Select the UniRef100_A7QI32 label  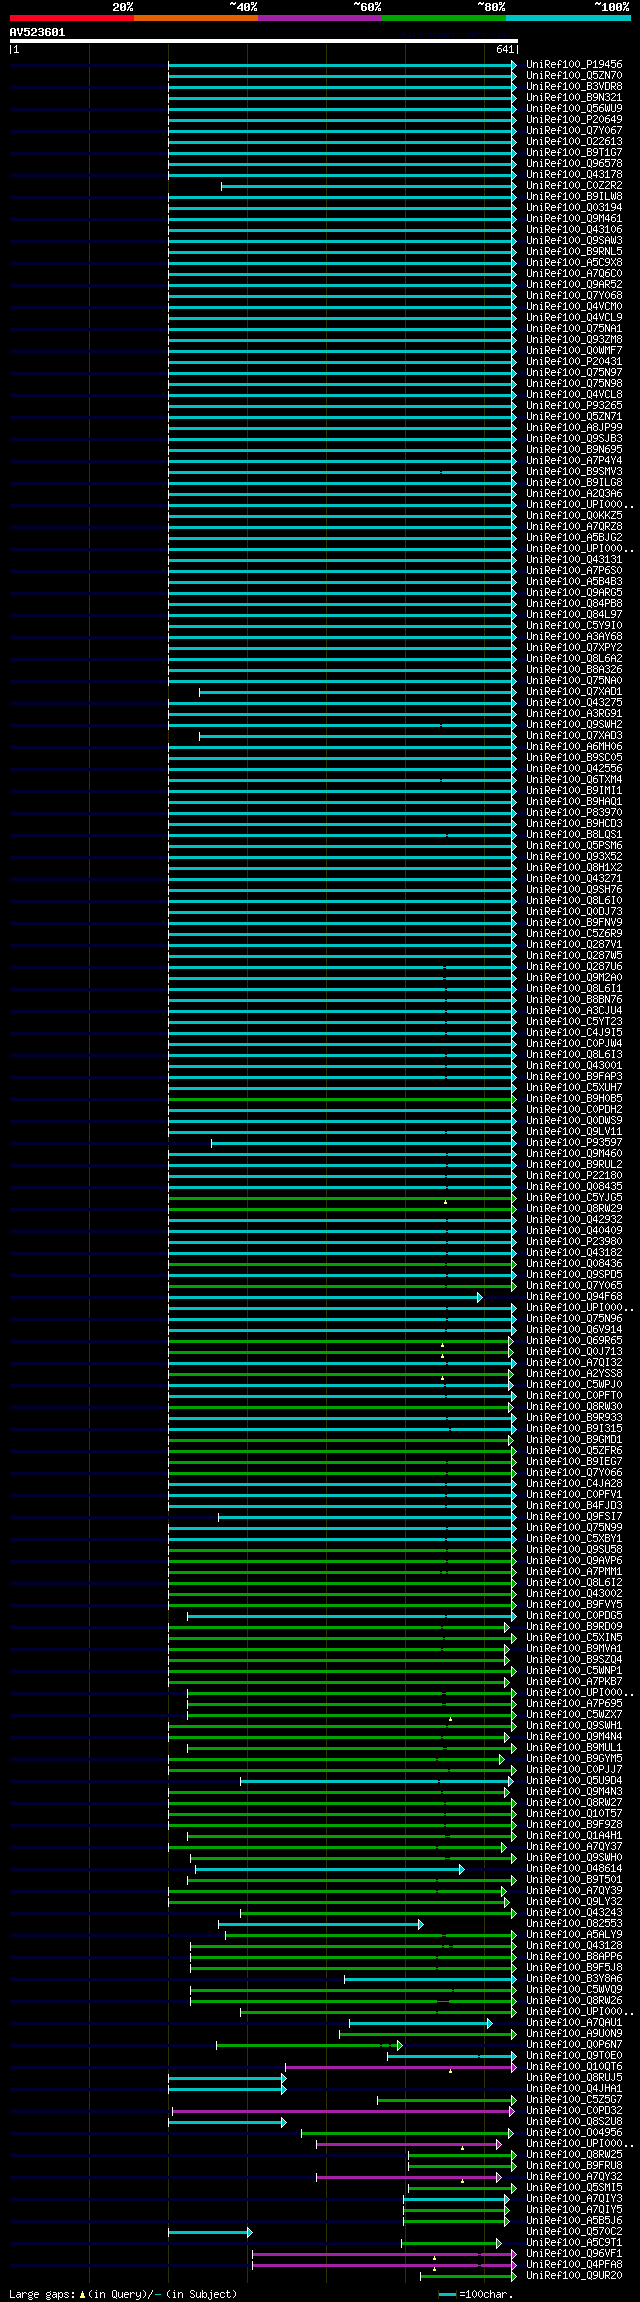coord(574,1362)
